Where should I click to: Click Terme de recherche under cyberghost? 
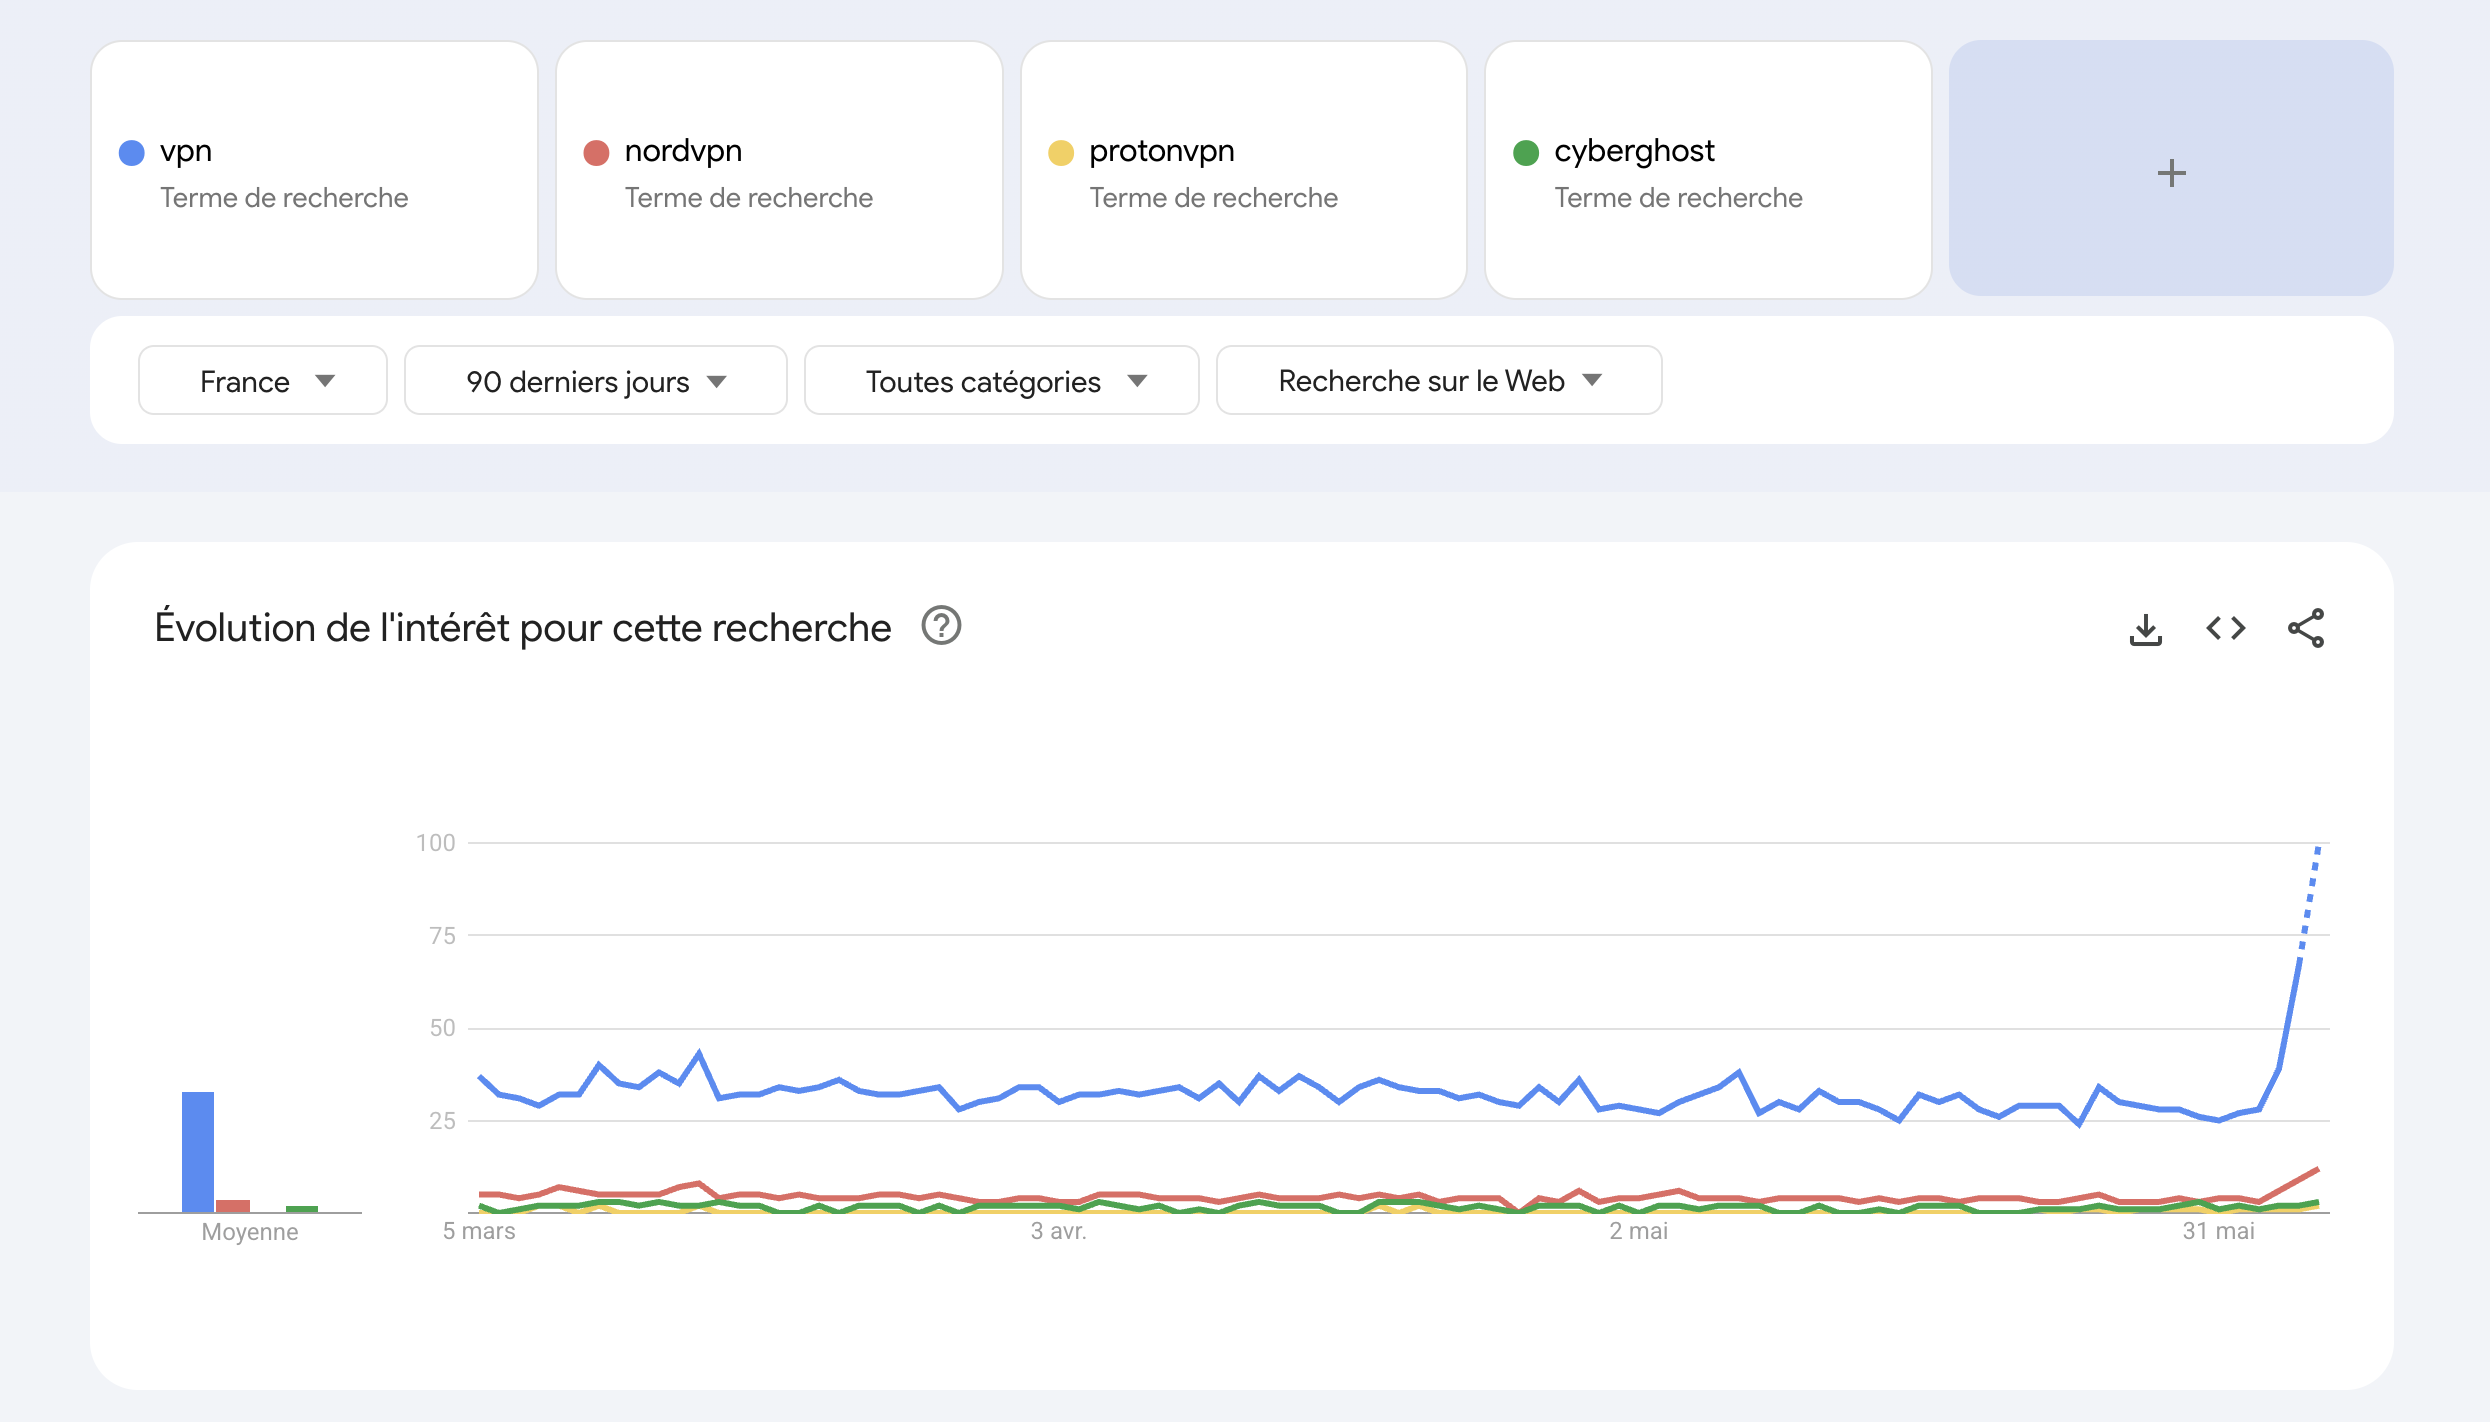(1678, 198)
